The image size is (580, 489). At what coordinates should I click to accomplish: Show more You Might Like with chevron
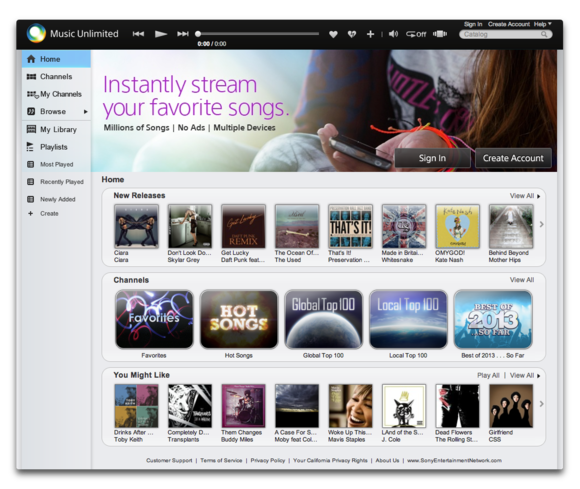[x=542, y=404]
